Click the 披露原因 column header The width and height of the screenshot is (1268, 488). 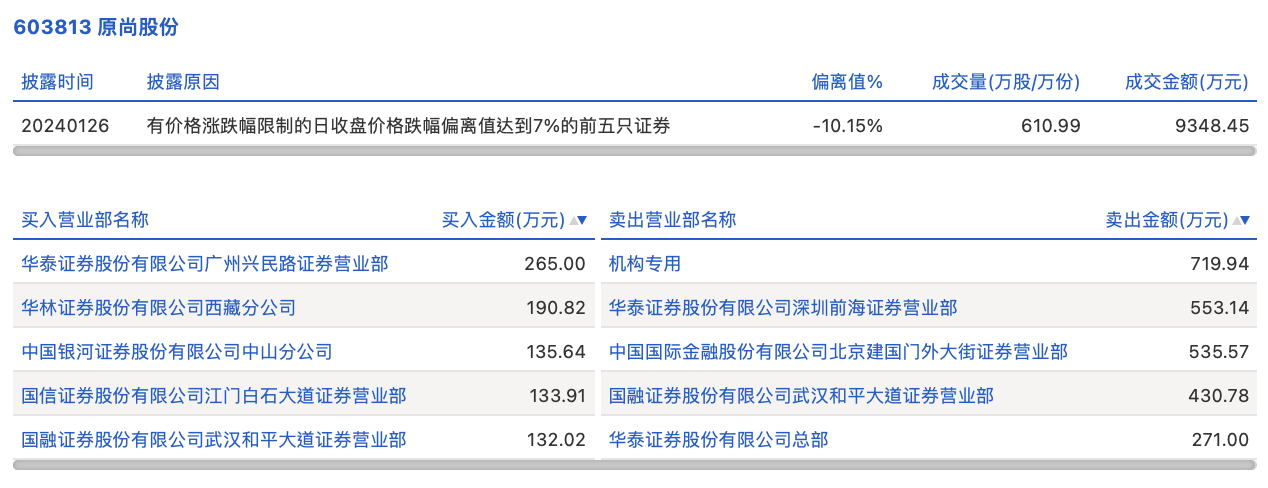pos(182,82)
